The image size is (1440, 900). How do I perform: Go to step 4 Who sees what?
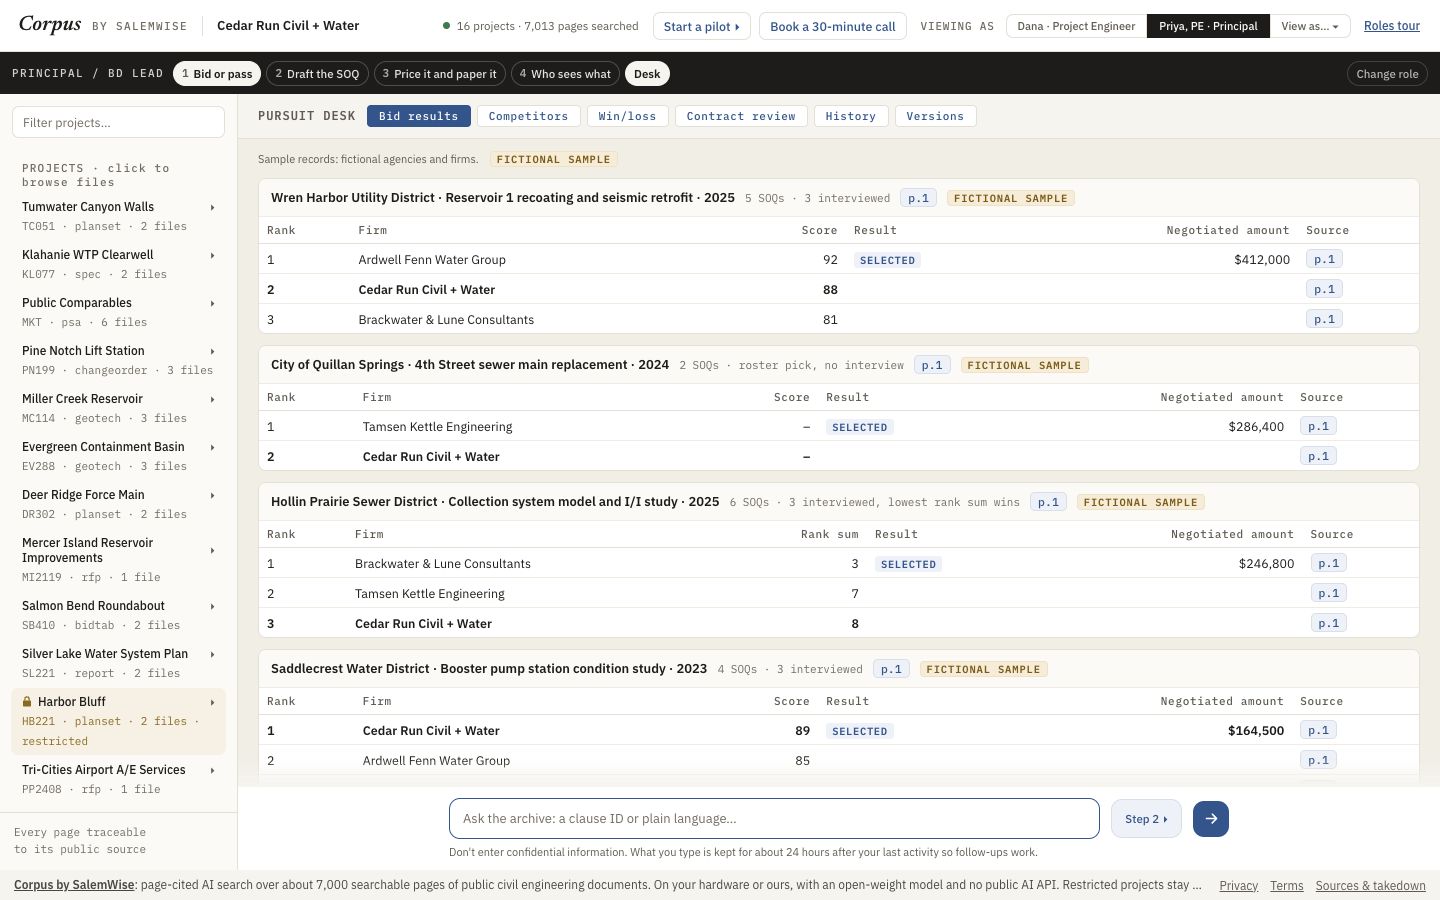565,74
